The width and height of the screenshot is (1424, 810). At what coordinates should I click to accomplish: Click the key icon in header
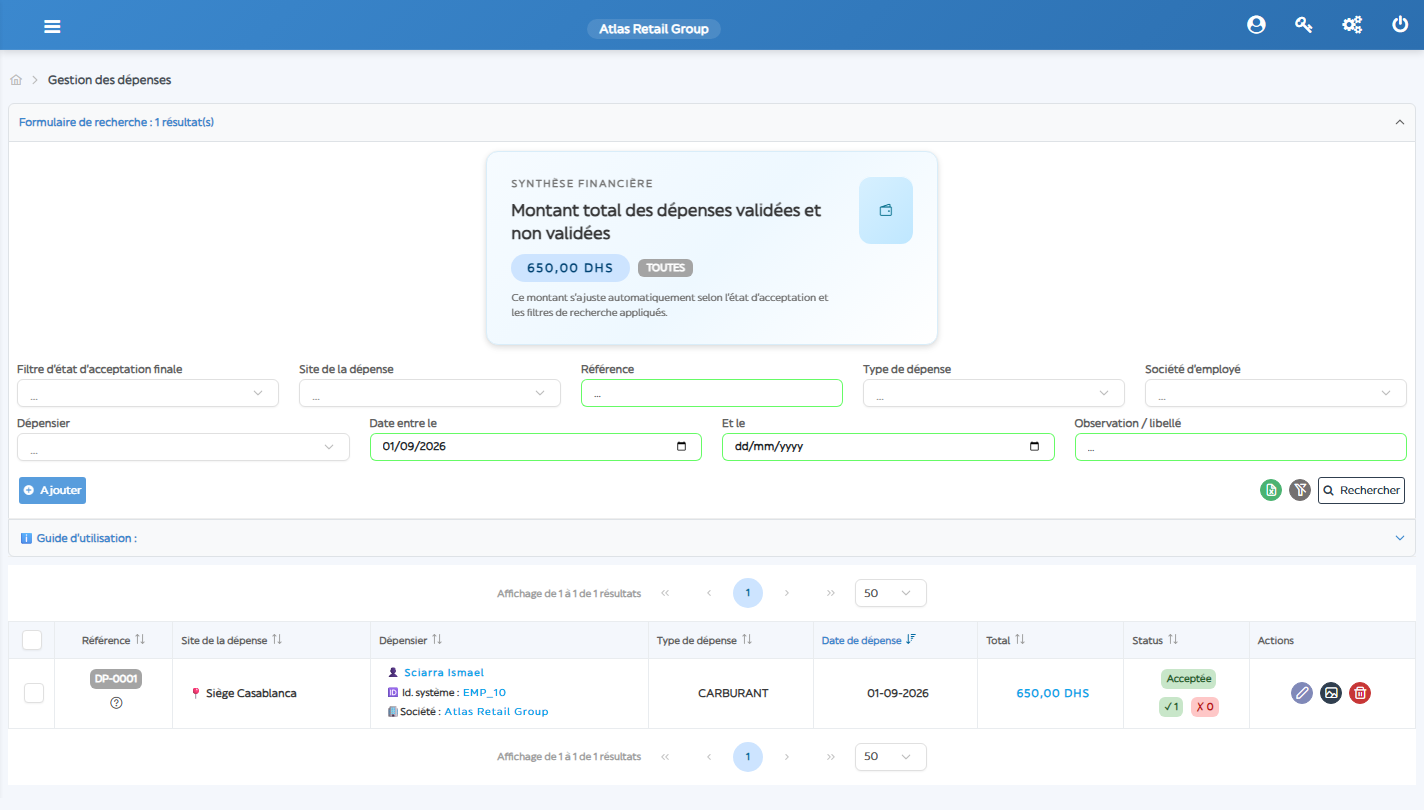click(1304, 26)
